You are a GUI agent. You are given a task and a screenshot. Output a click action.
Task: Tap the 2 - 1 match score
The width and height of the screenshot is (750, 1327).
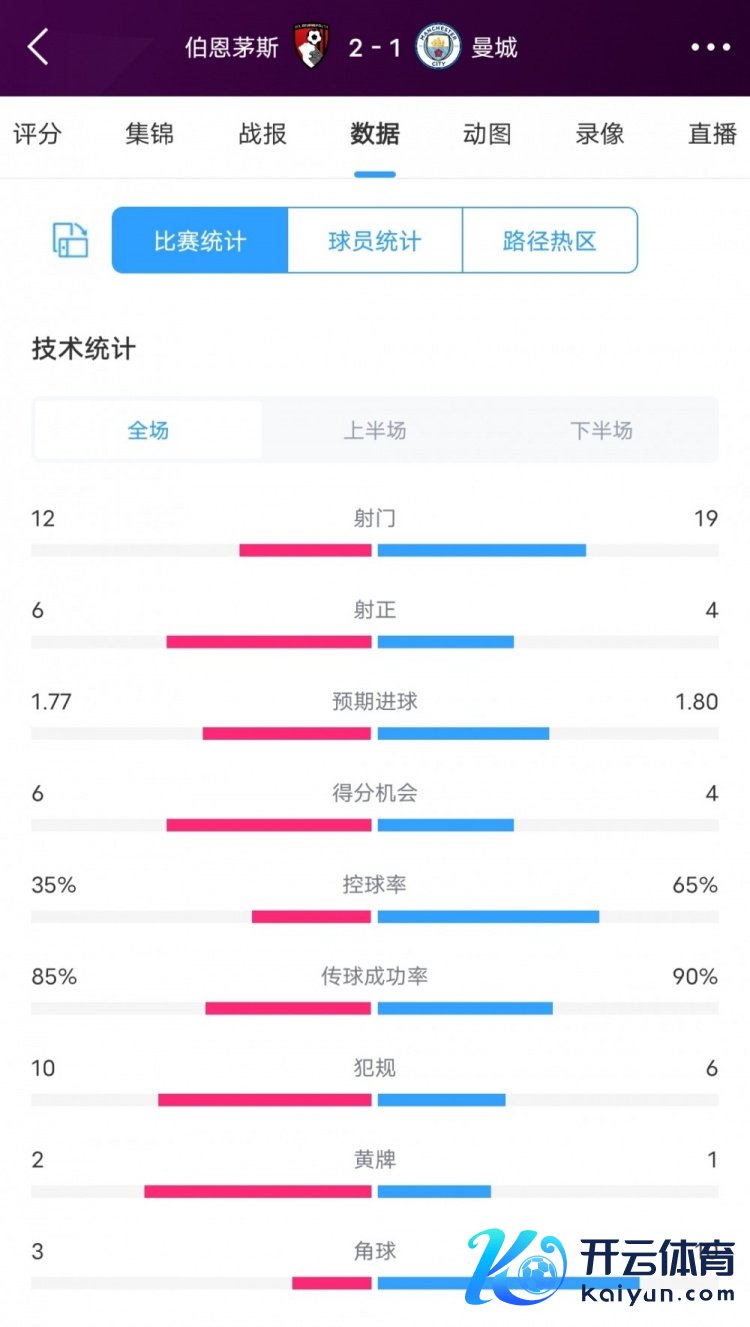coord(375,47)
